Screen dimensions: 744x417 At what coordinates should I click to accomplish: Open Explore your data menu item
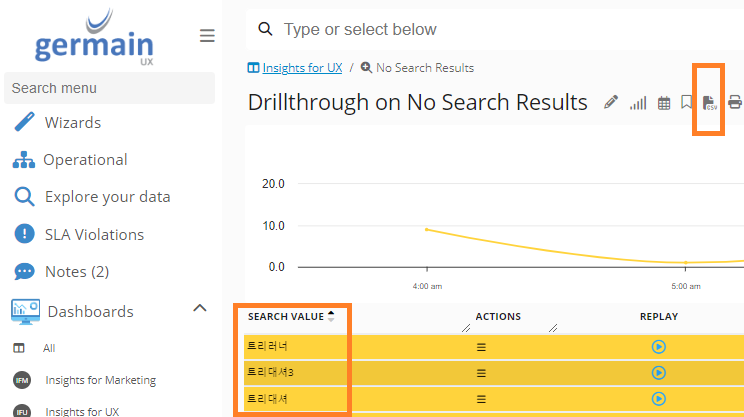[x=107, y=197]
